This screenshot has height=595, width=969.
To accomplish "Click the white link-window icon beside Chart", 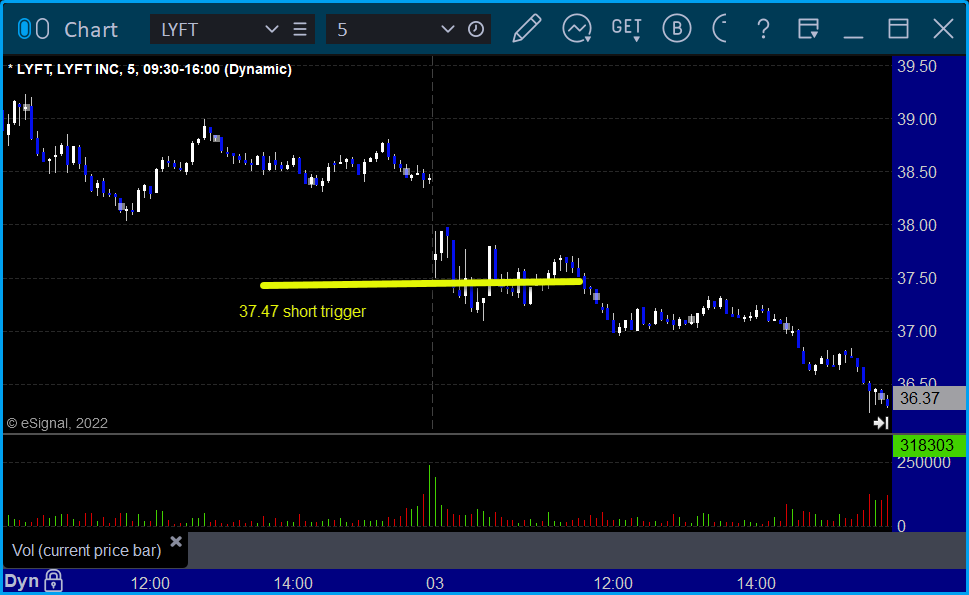I will [43, 29].
